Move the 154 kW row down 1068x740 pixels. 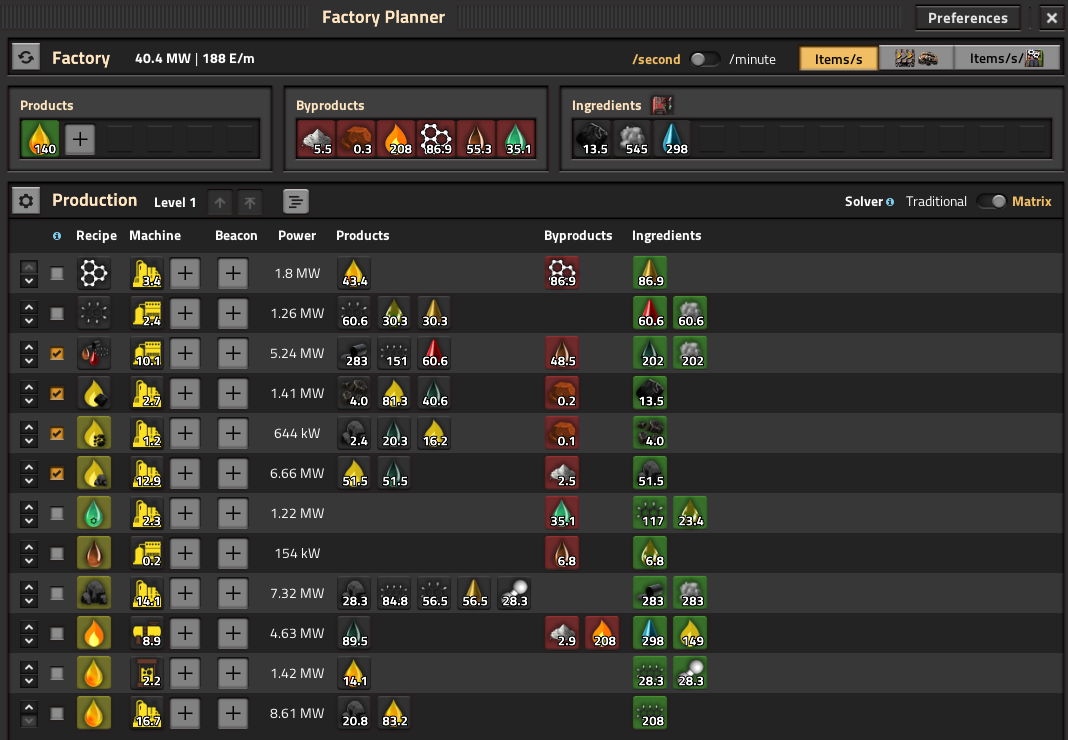pos(29,561)
